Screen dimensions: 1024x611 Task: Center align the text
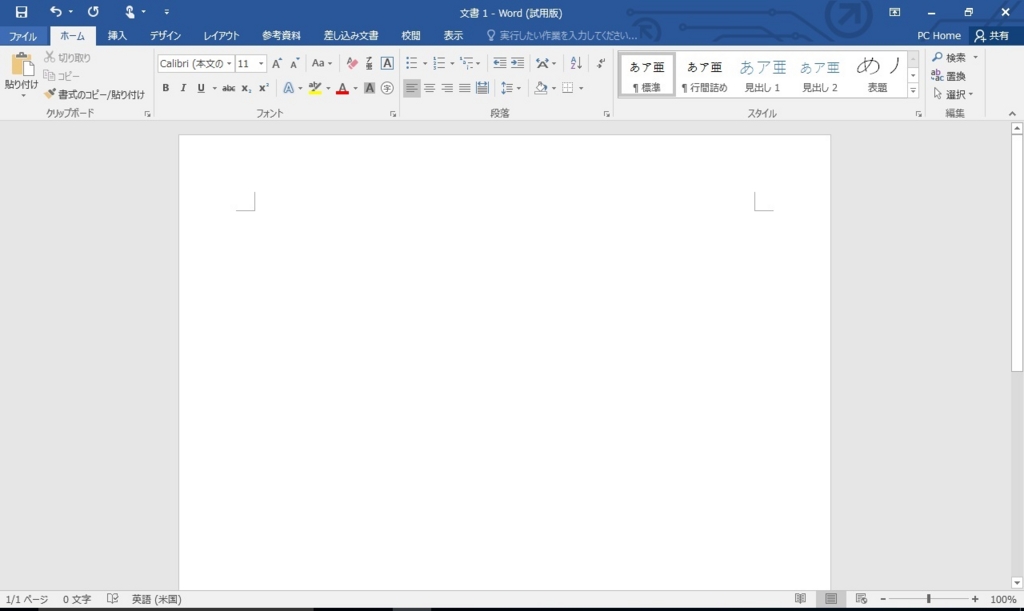(430, 88)
